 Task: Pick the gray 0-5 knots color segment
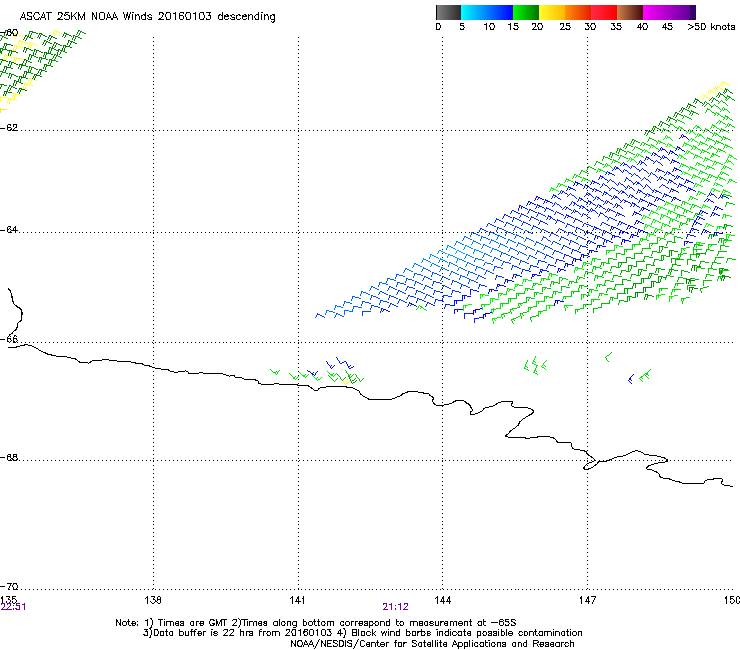pos(448,12)
